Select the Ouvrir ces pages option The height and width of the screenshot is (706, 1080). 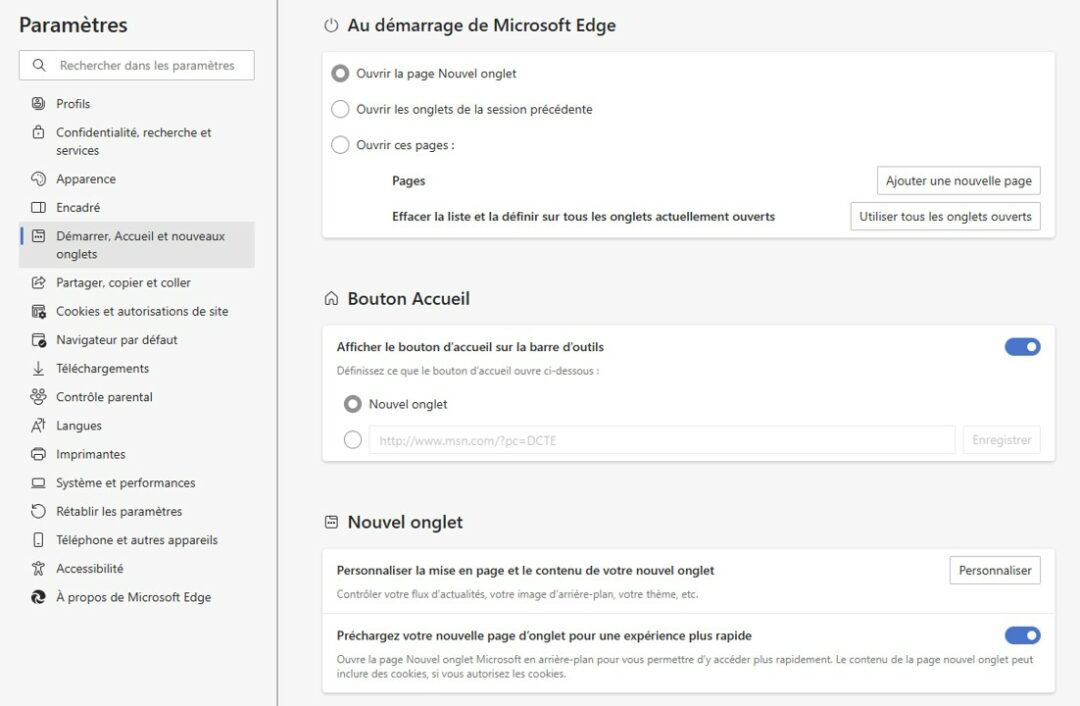point(340,145)
